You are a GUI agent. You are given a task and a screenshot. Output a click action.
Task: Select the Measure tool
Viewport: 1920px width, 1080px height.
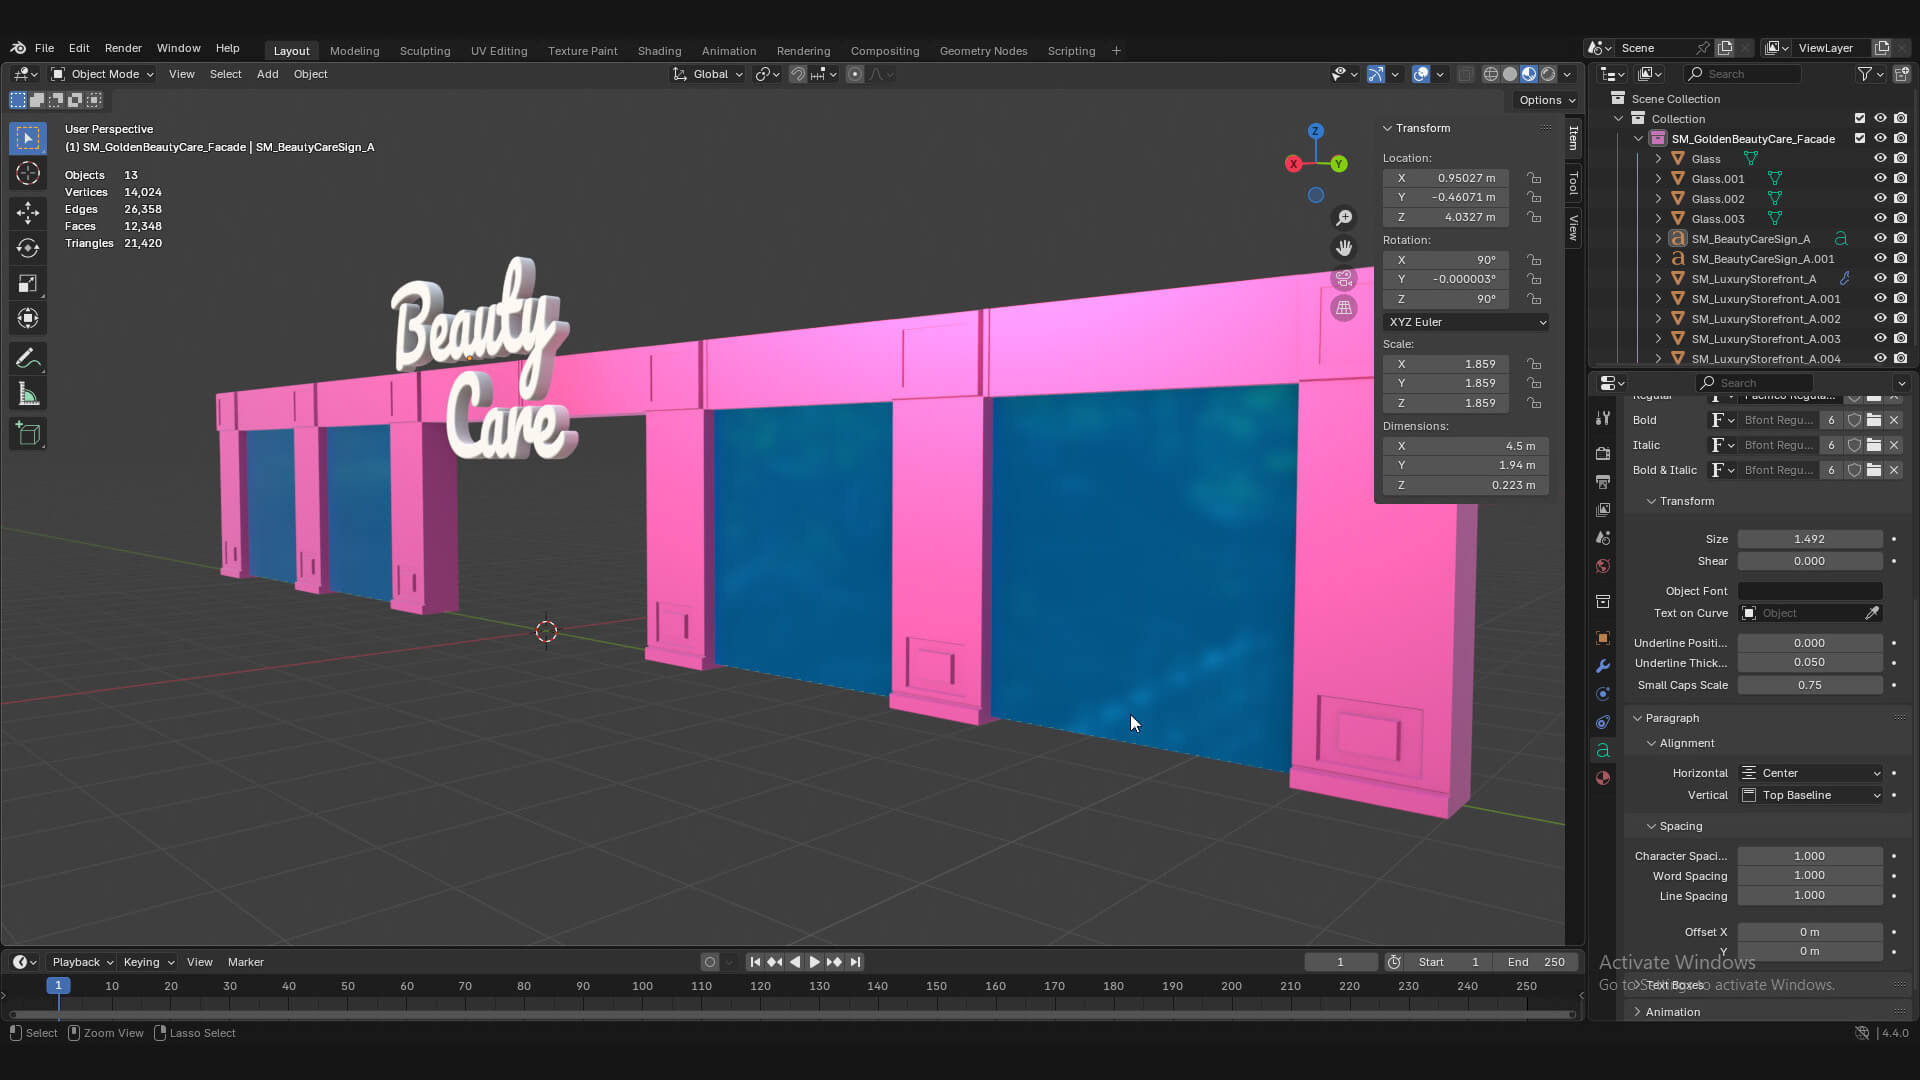pos(28,395)
